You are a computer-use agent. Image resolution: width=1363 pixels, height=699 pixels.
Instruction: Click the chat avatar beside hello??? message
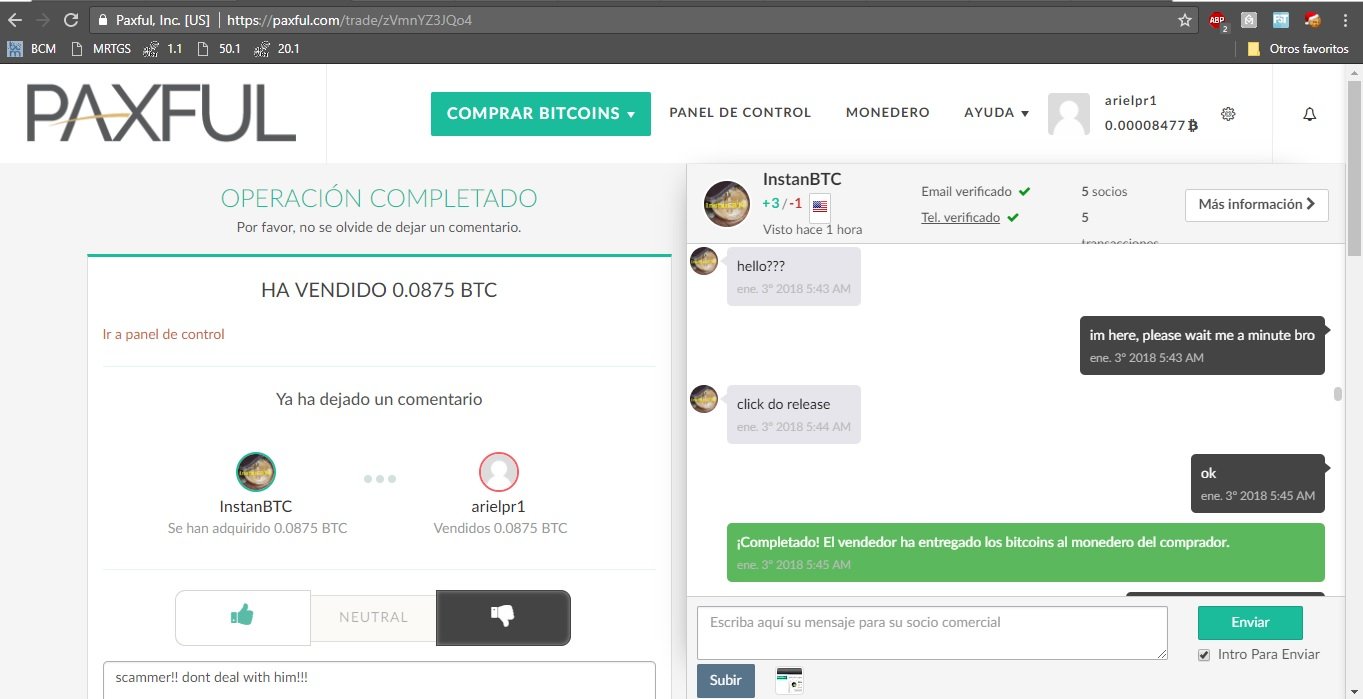point(704,262)
